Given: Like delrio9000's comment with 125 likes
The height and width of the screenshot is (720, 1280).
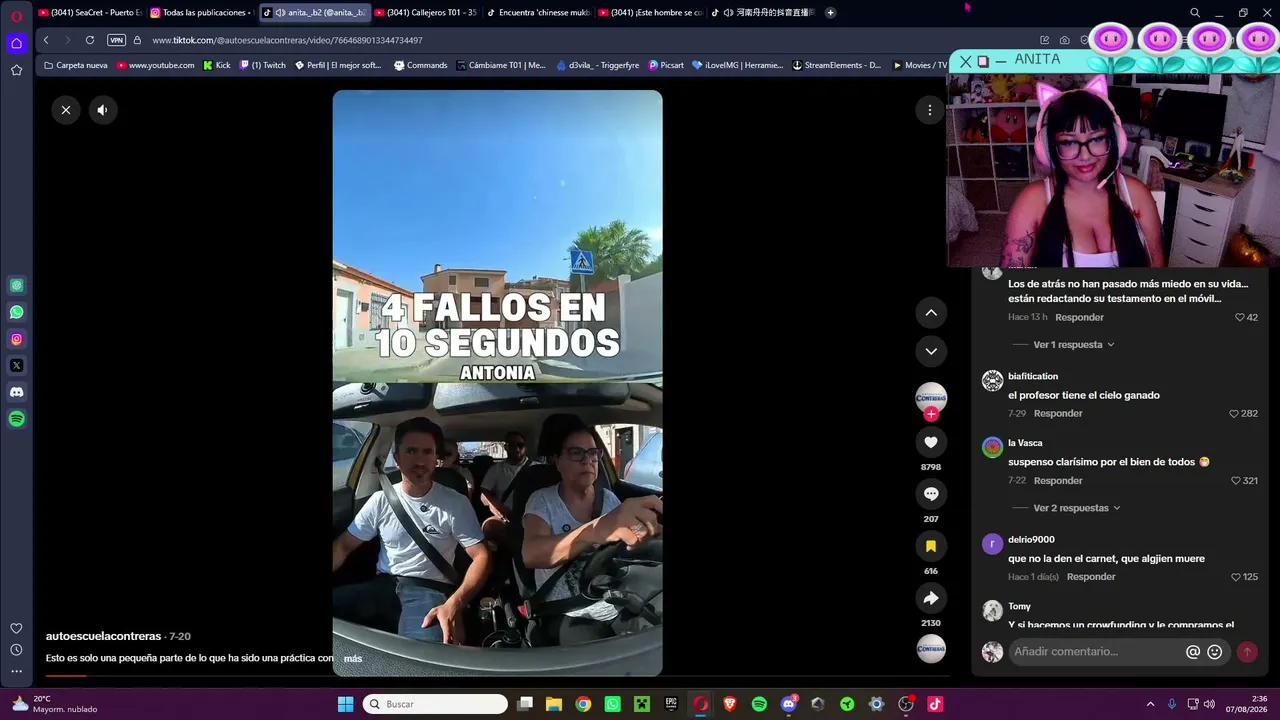Looking at the screenshot, I should pyautogui.click(x=1236, y=577).
